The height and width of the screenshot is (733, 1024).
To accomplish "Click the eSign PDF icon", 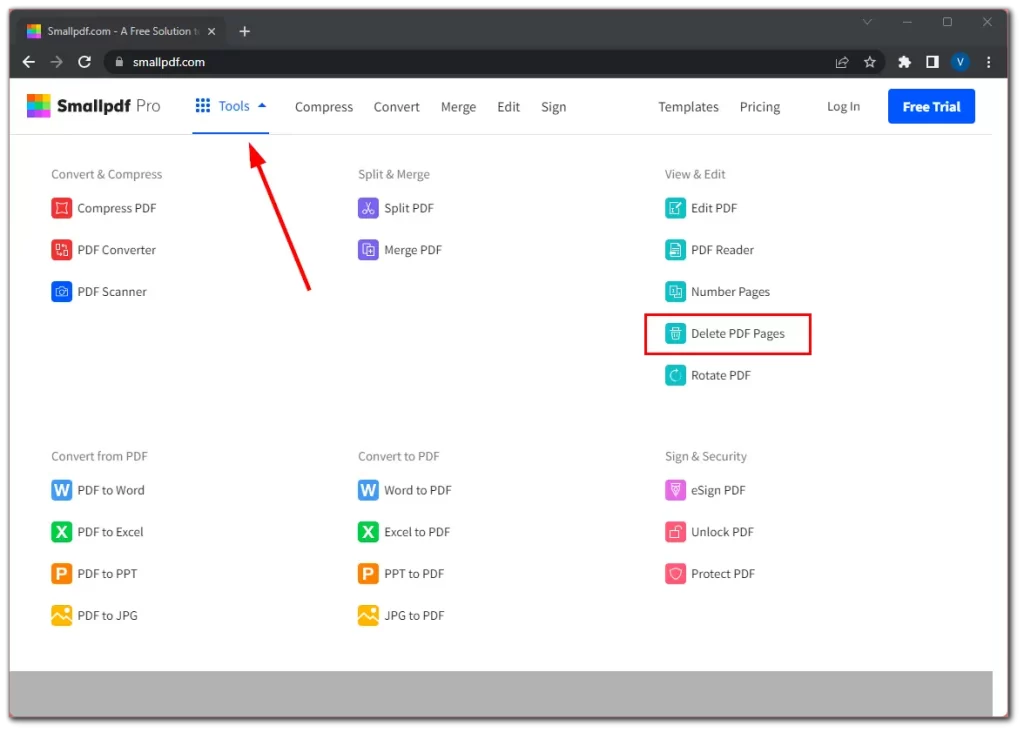I will click(x=675, y=490).
